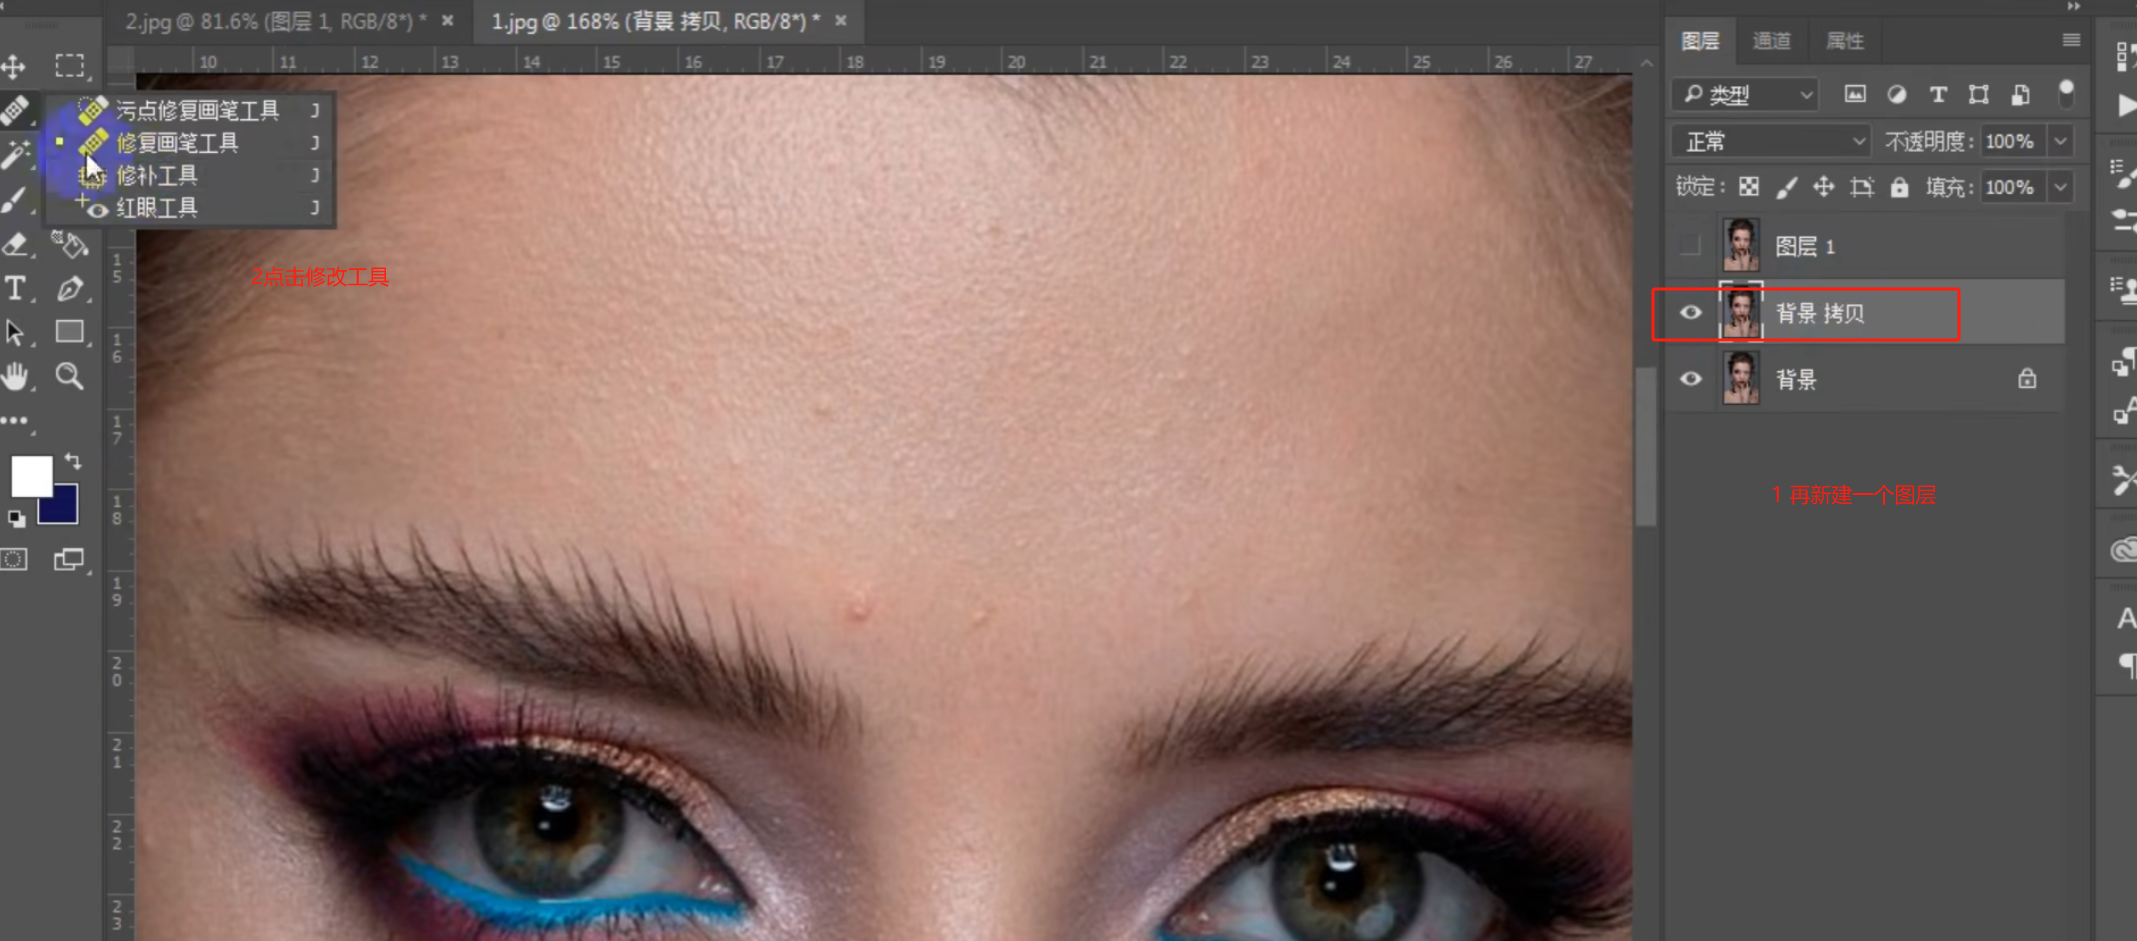Toggle Quick Mask mode

click(x=14, y=559)
